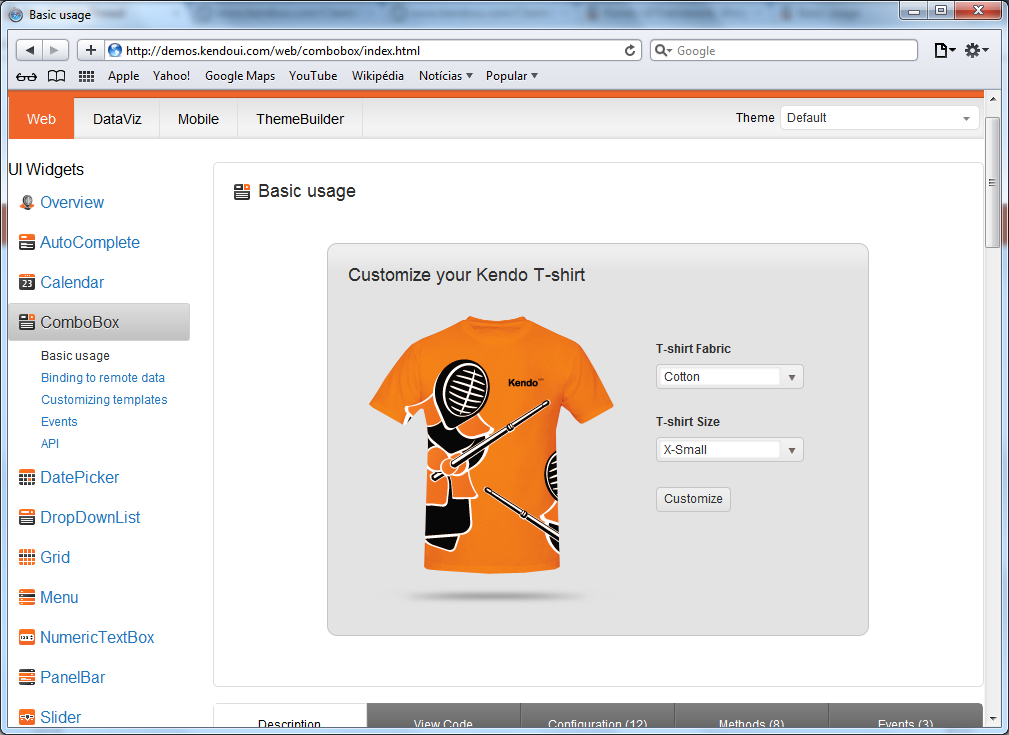Click the search magnifier icon
The image size is (1009, 735).
663,50
